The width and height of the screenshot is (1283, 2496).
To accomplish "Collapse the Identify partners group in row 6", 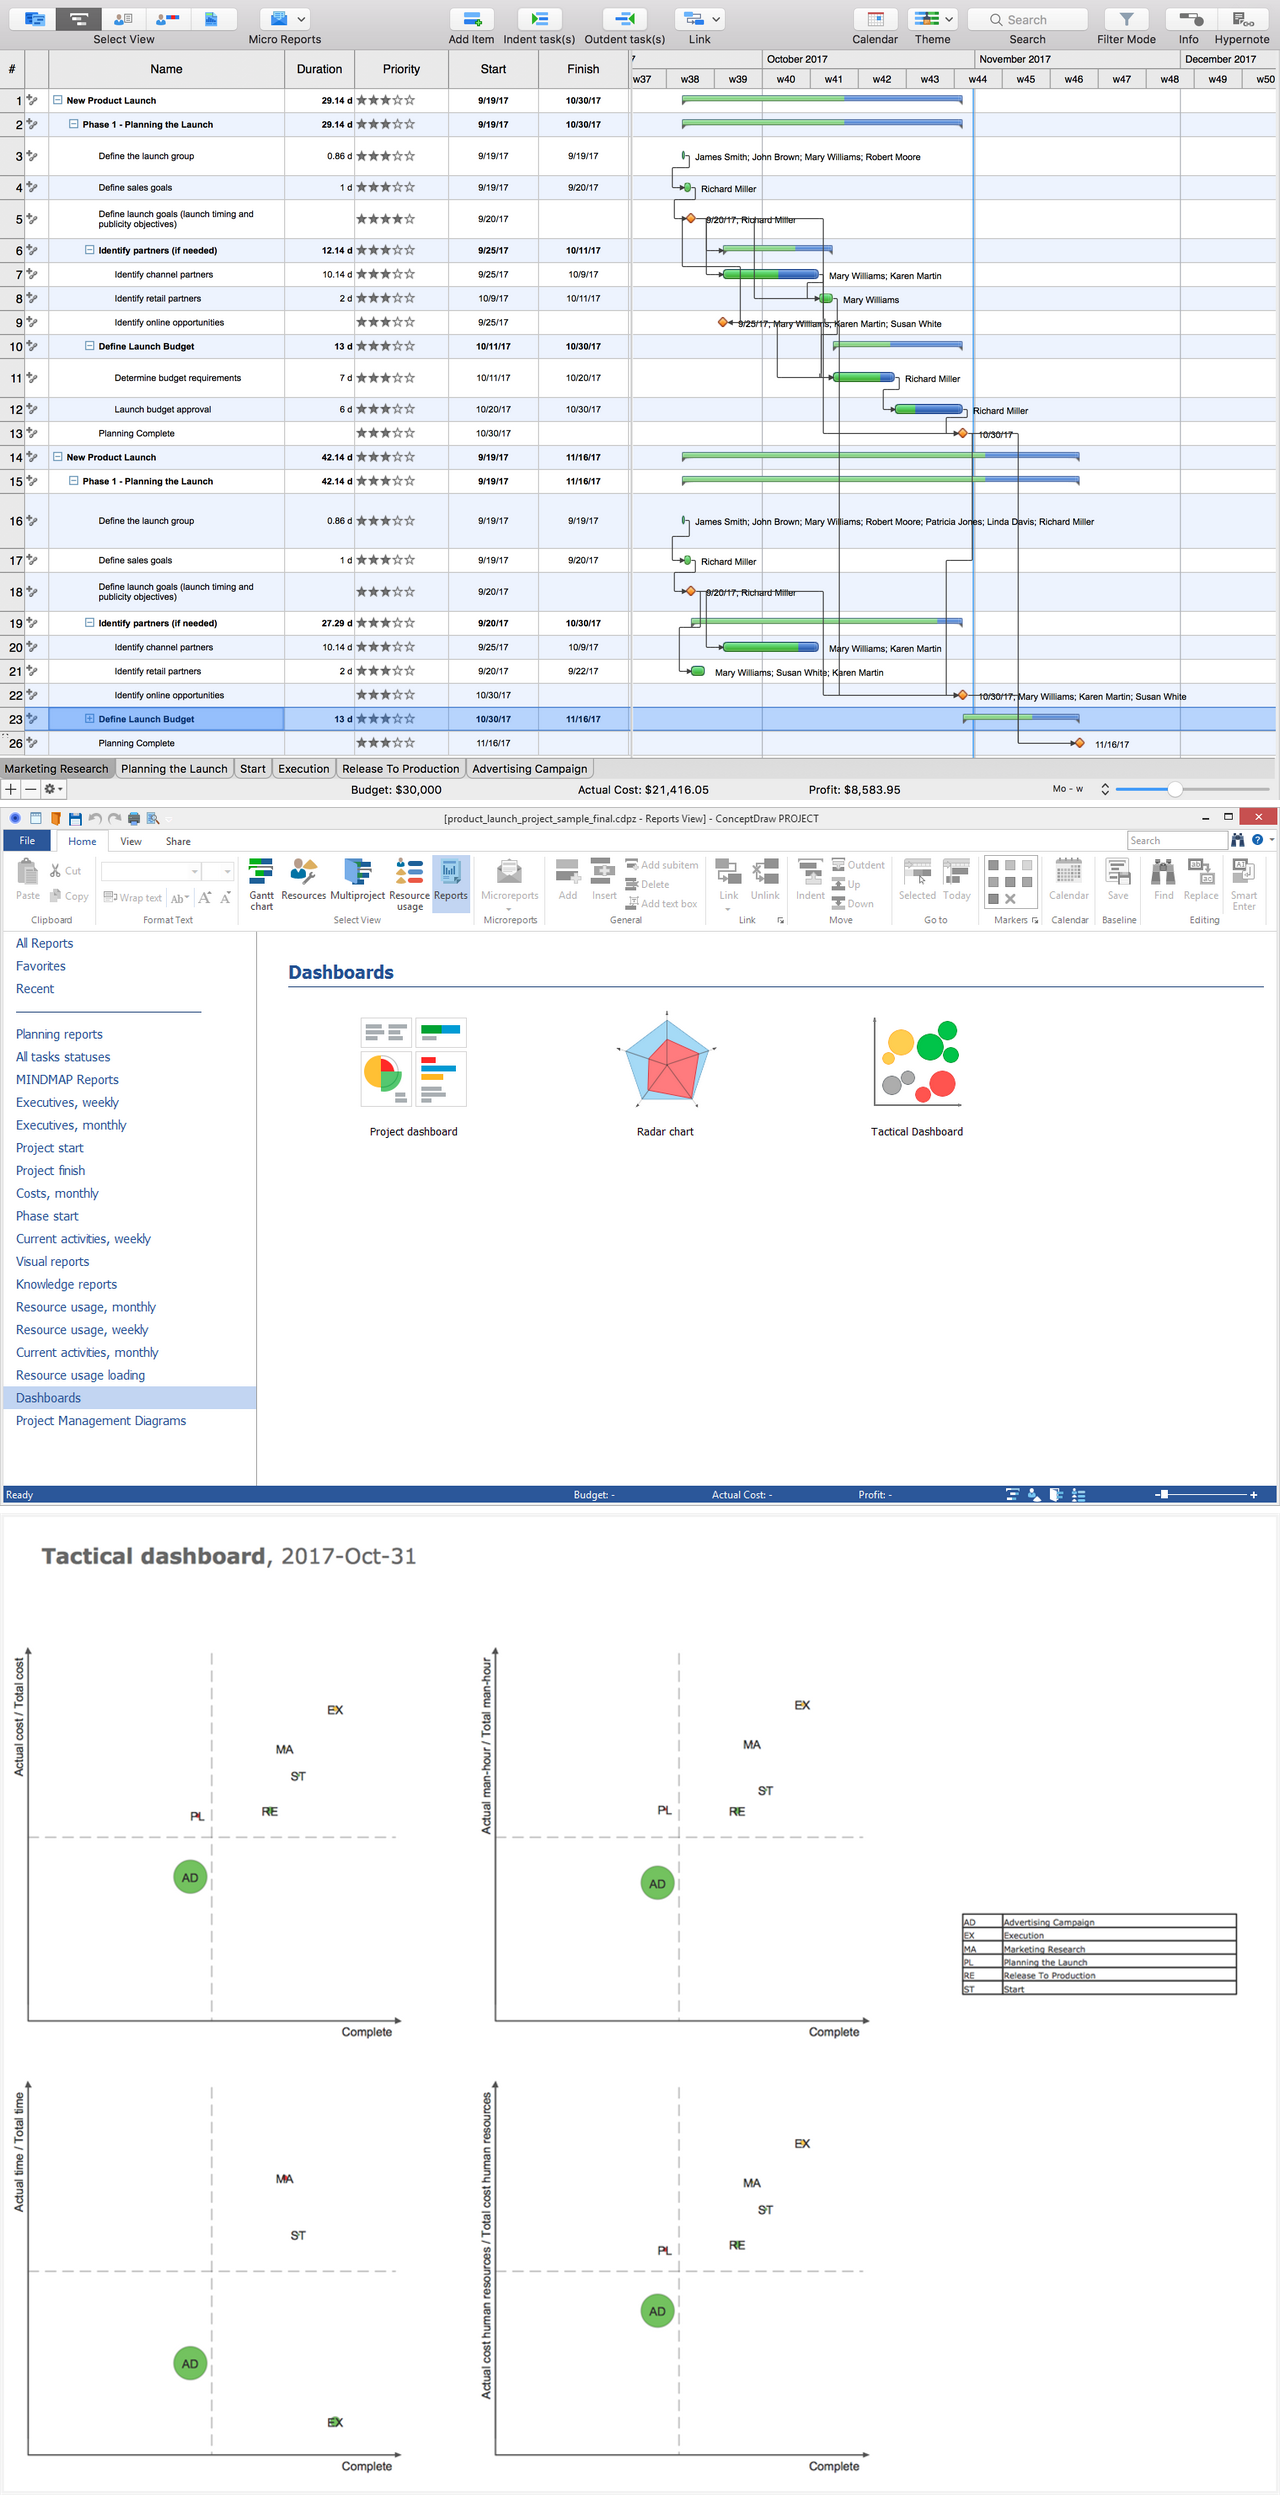I will [x=89, y=250].
